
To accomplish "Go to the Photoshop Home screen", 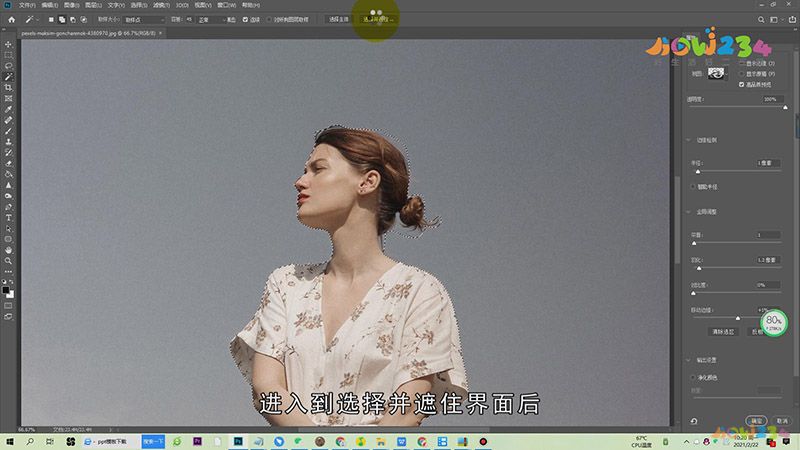I will coord(11,19).
